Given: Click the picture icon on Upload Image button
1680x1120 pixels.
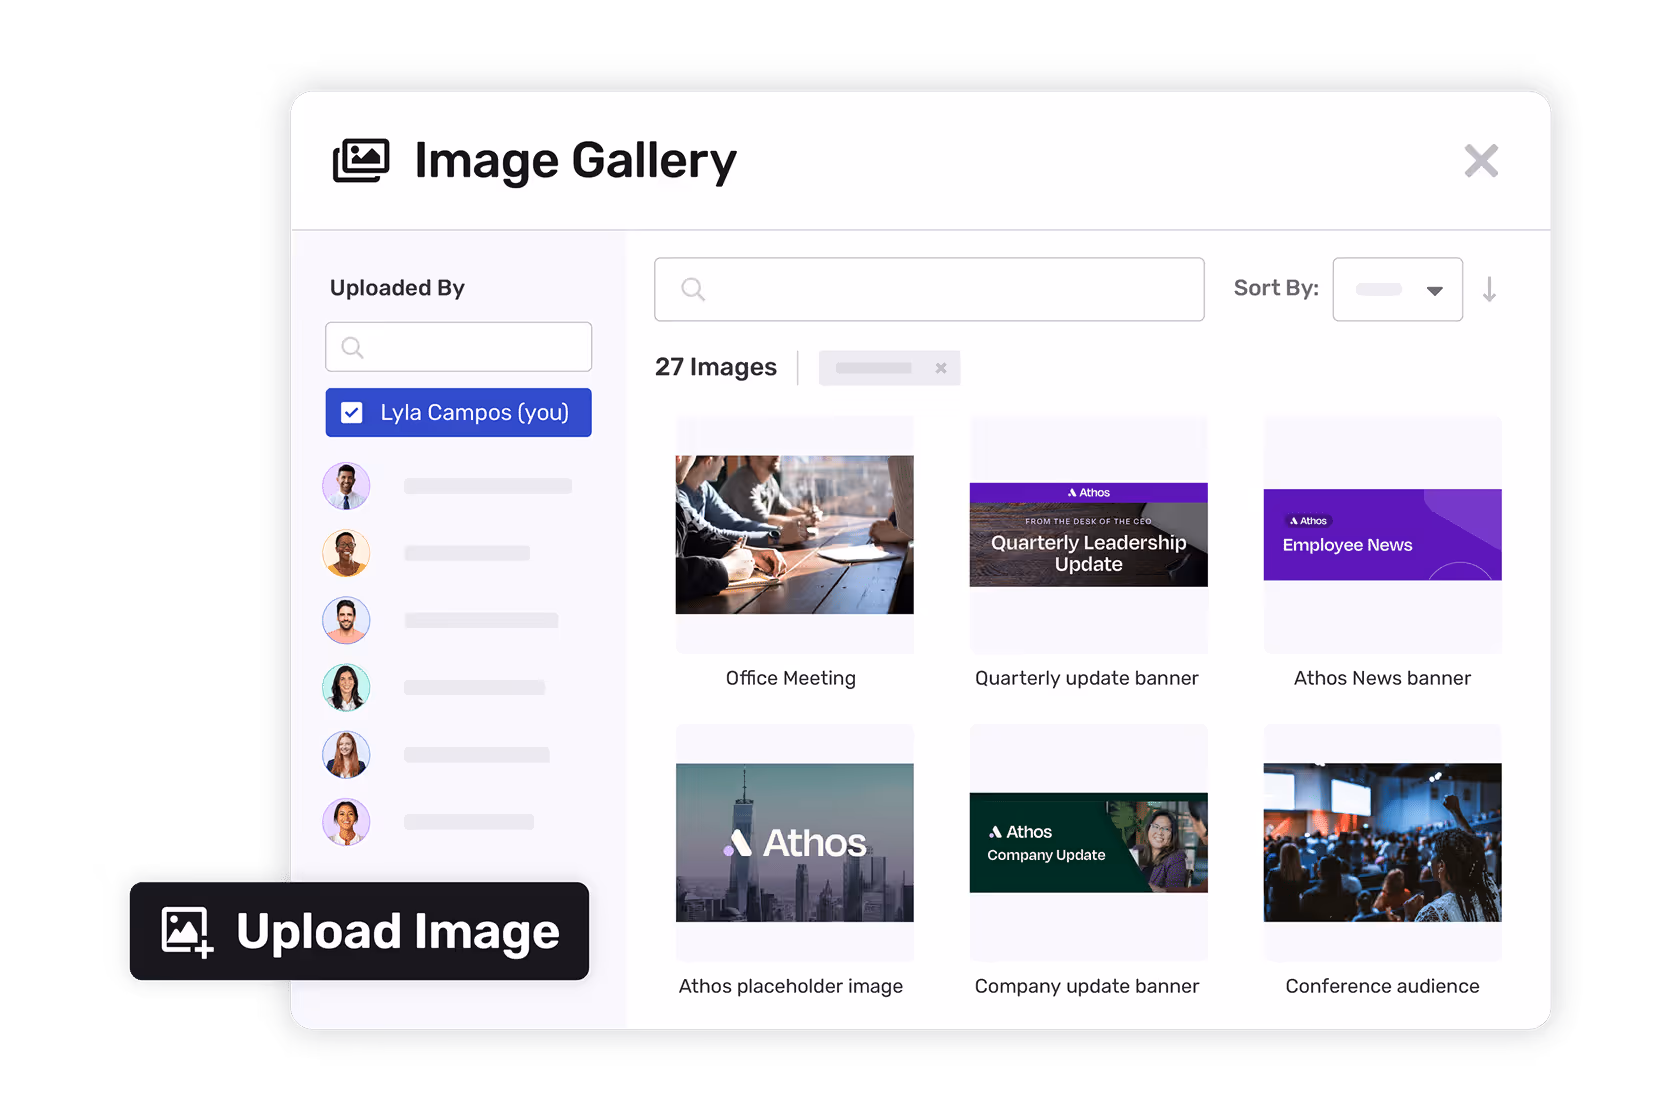Looking at the screenshot, I should point(187,932).
